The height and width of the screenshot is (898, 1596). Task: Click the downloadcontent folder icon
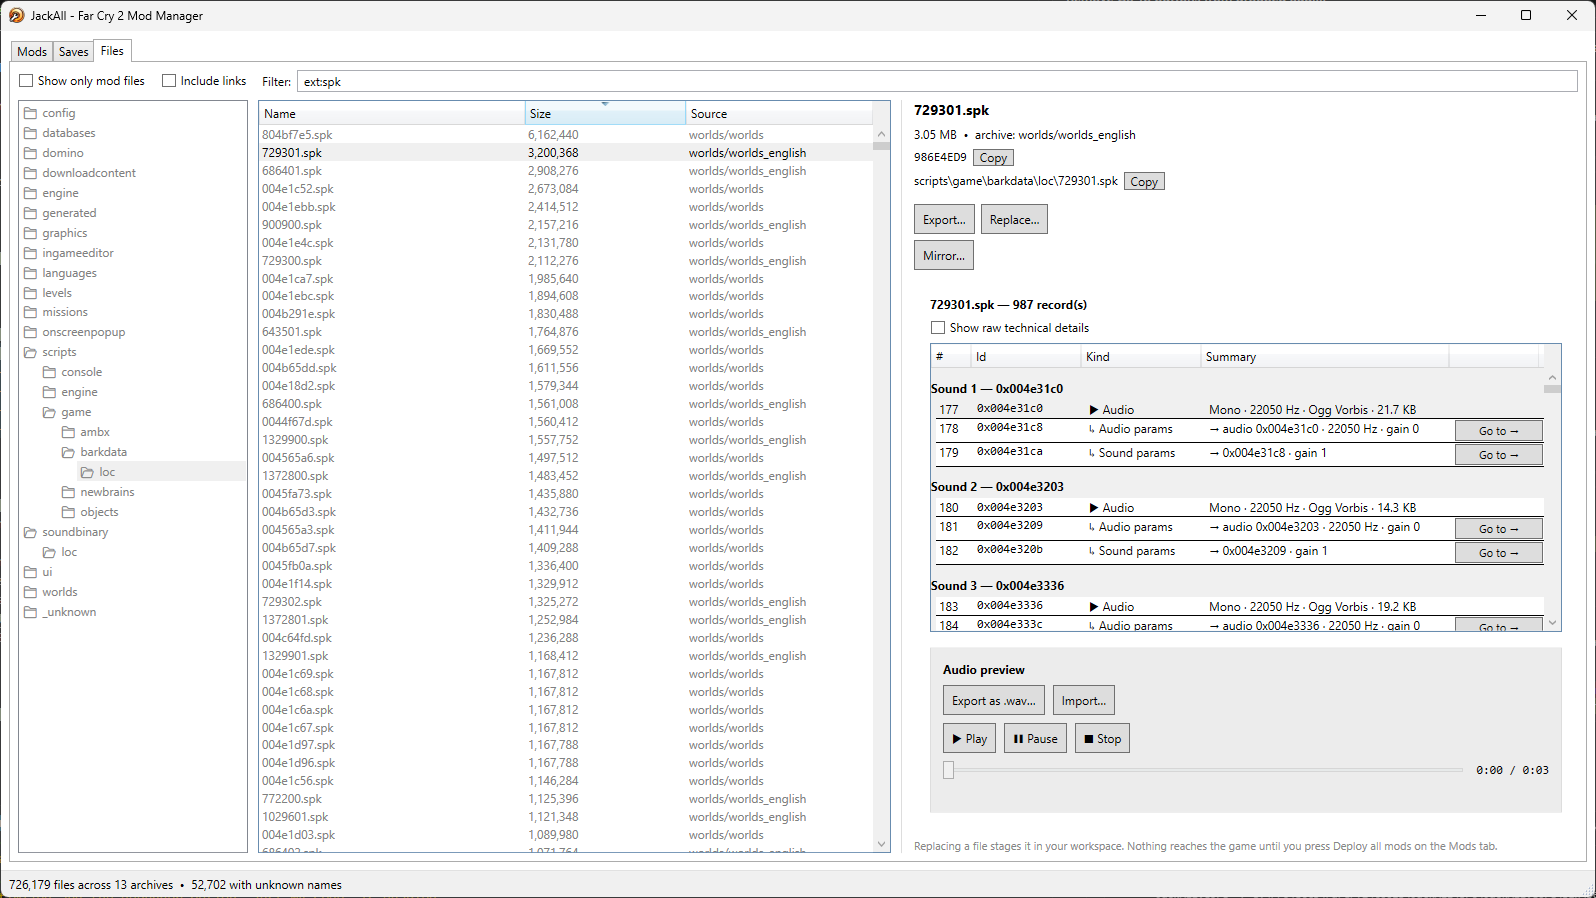tap(30, 173)
